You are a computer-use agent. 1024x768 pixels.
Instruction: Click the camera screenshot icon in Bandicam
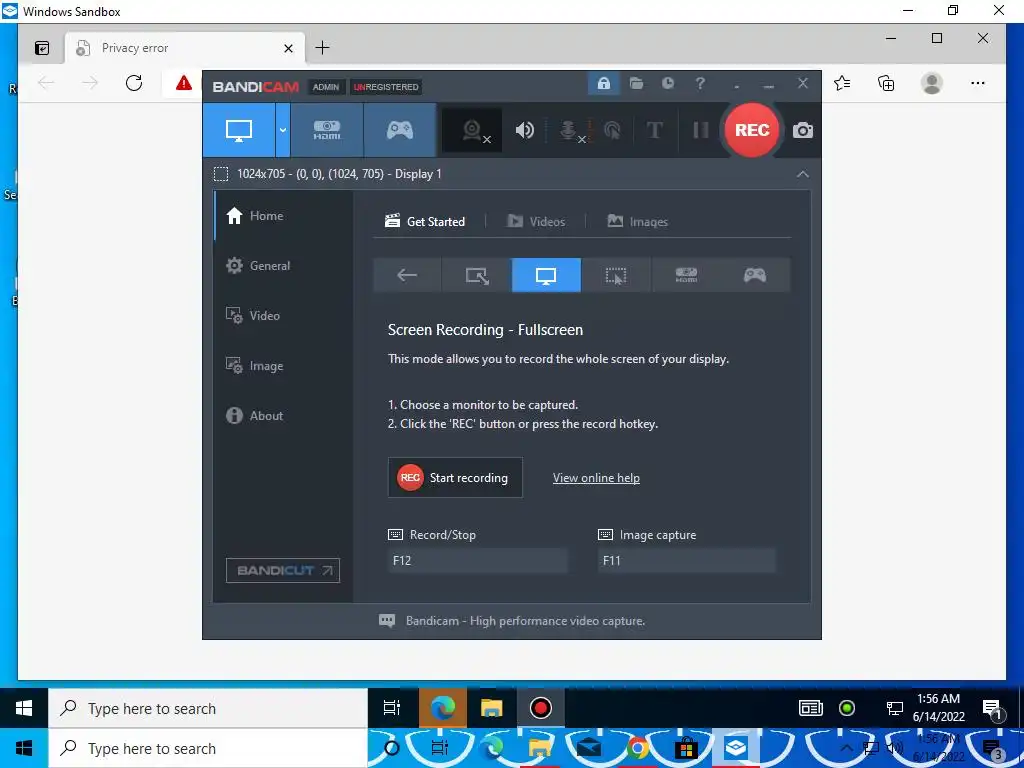click(803, 130)
